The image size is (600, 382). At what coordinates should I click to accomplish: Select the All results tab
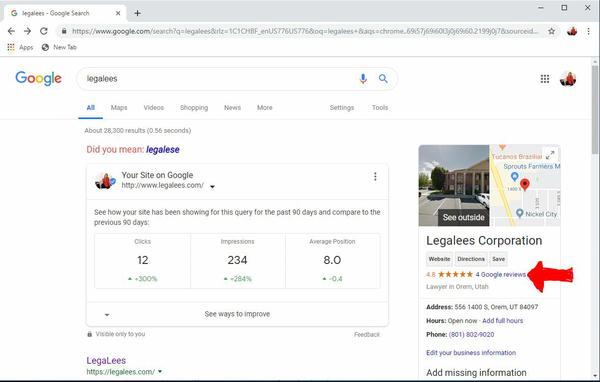click(x=90, y=108)
